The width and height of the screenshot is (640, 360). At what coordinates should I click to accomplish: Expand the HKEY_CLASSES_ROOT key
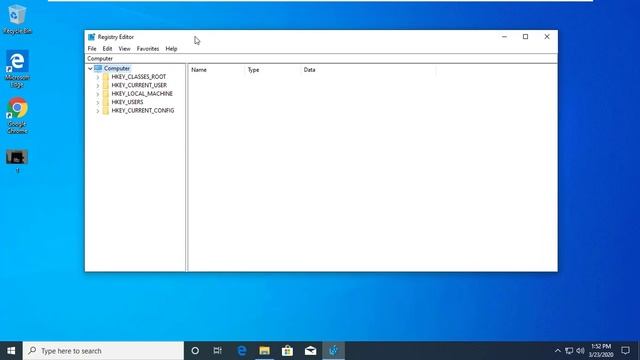(x=98, y=77)
